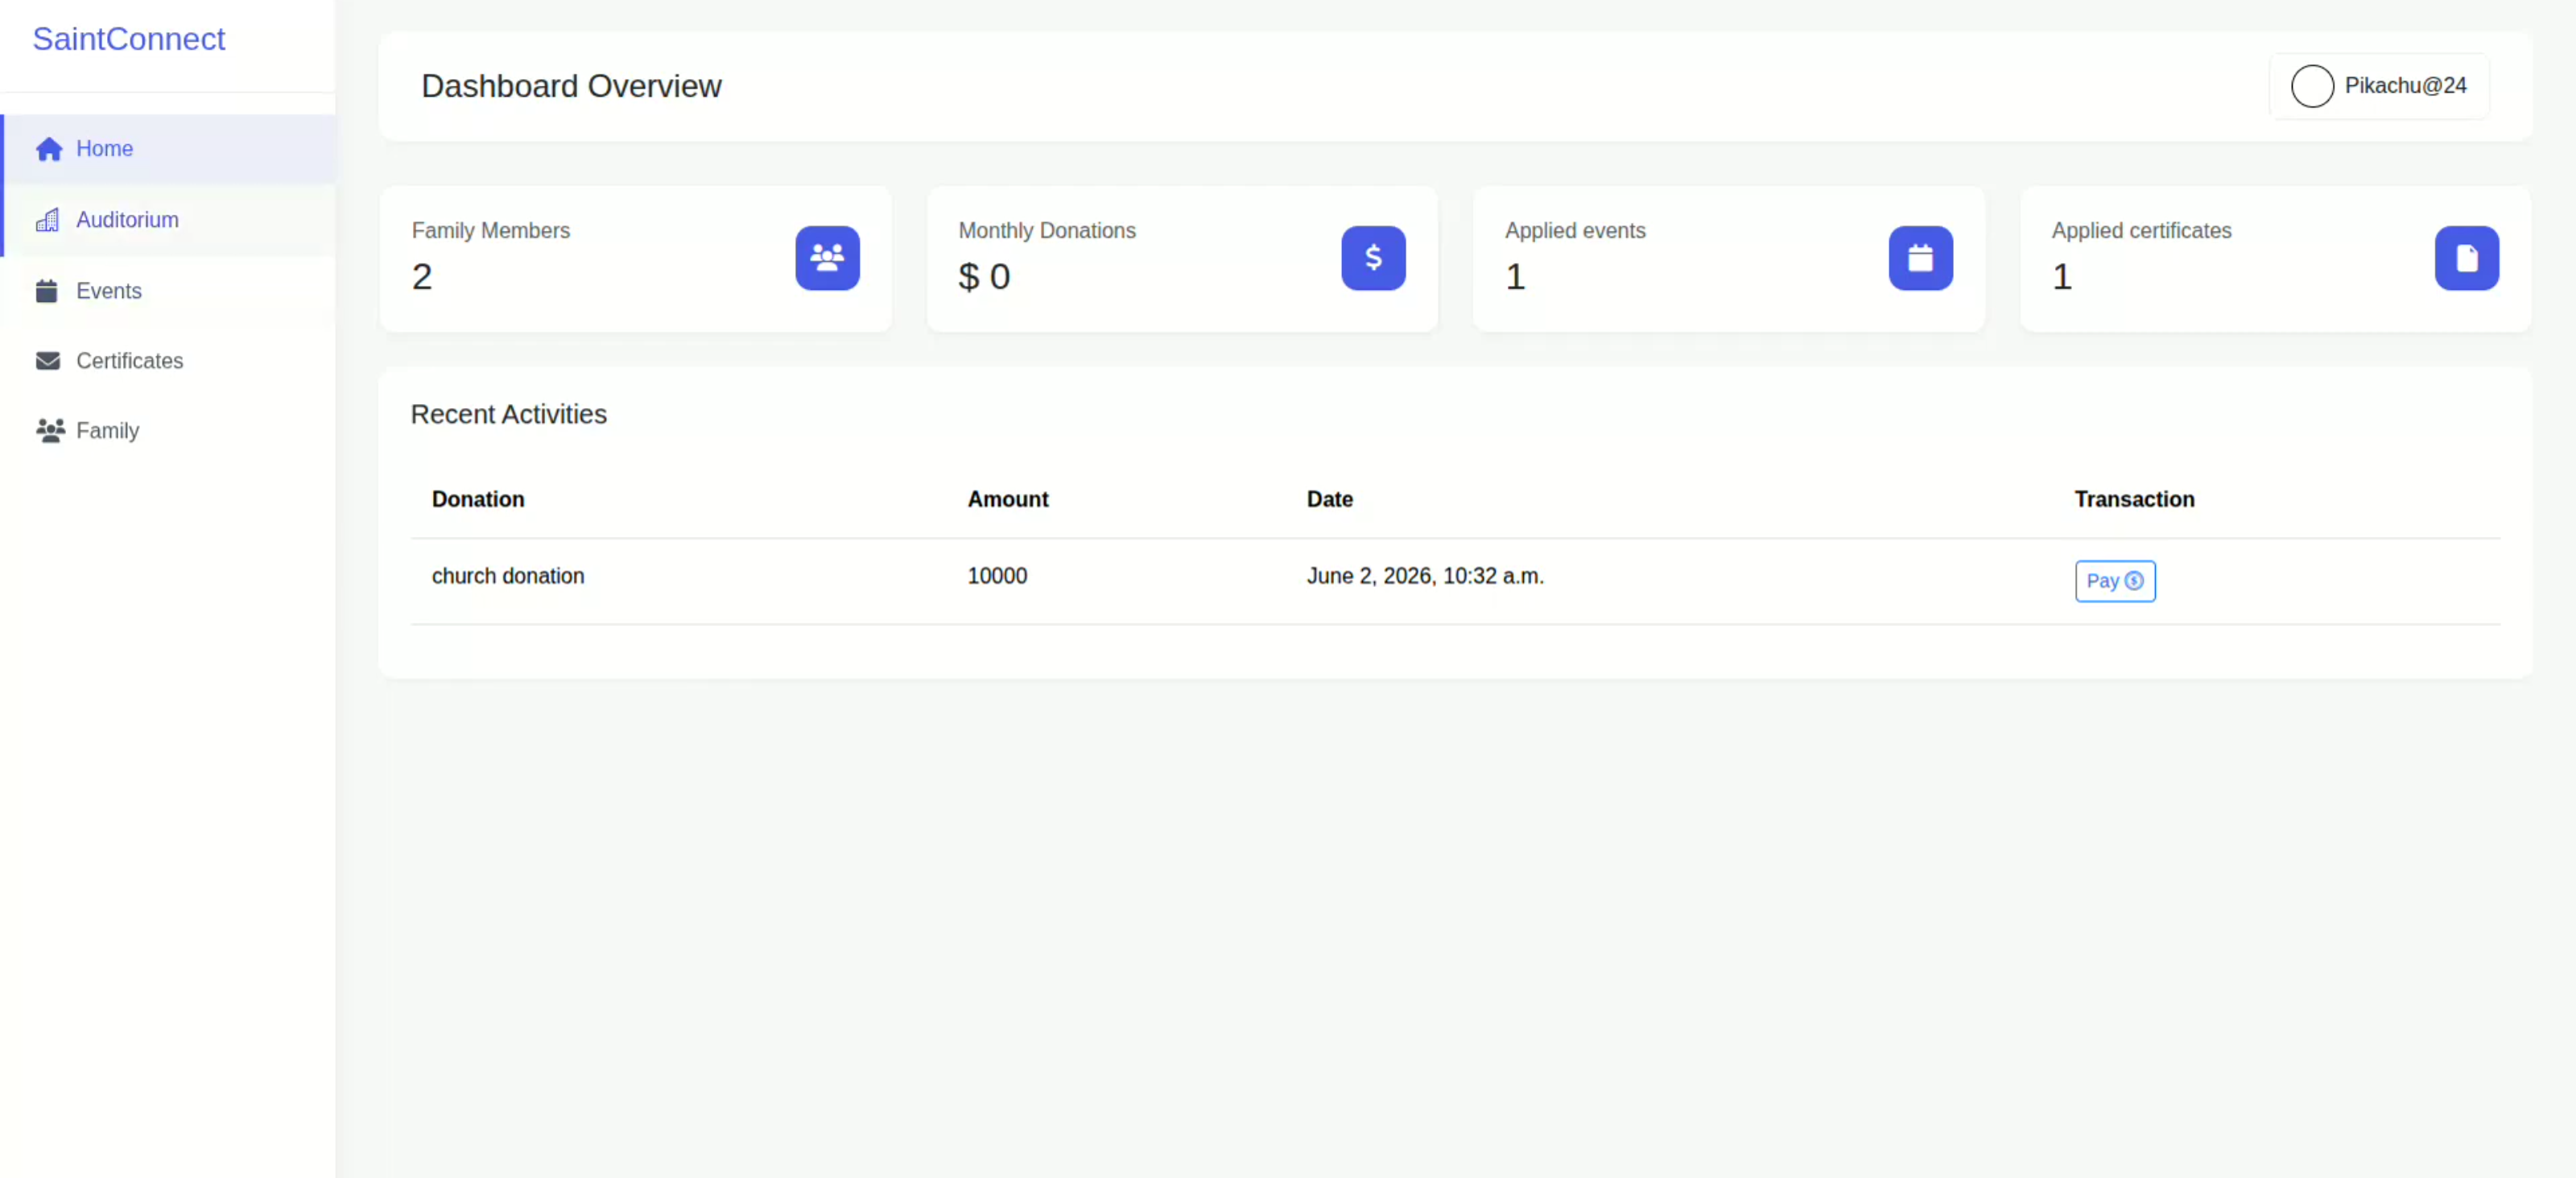Click the Applied events calendar icon
Screen dimensions: 2576x1178
[x=1920, y=258]
